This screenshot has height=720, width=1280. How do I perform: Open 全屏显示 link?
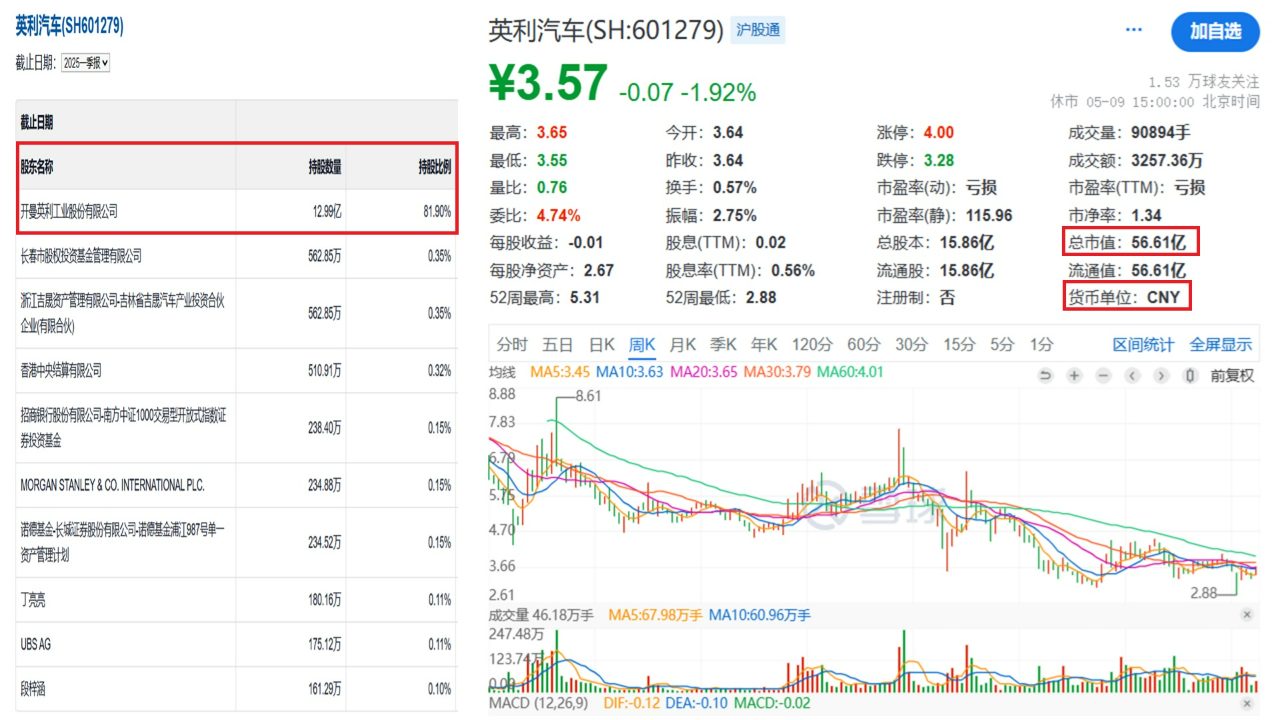(1220, 344)
